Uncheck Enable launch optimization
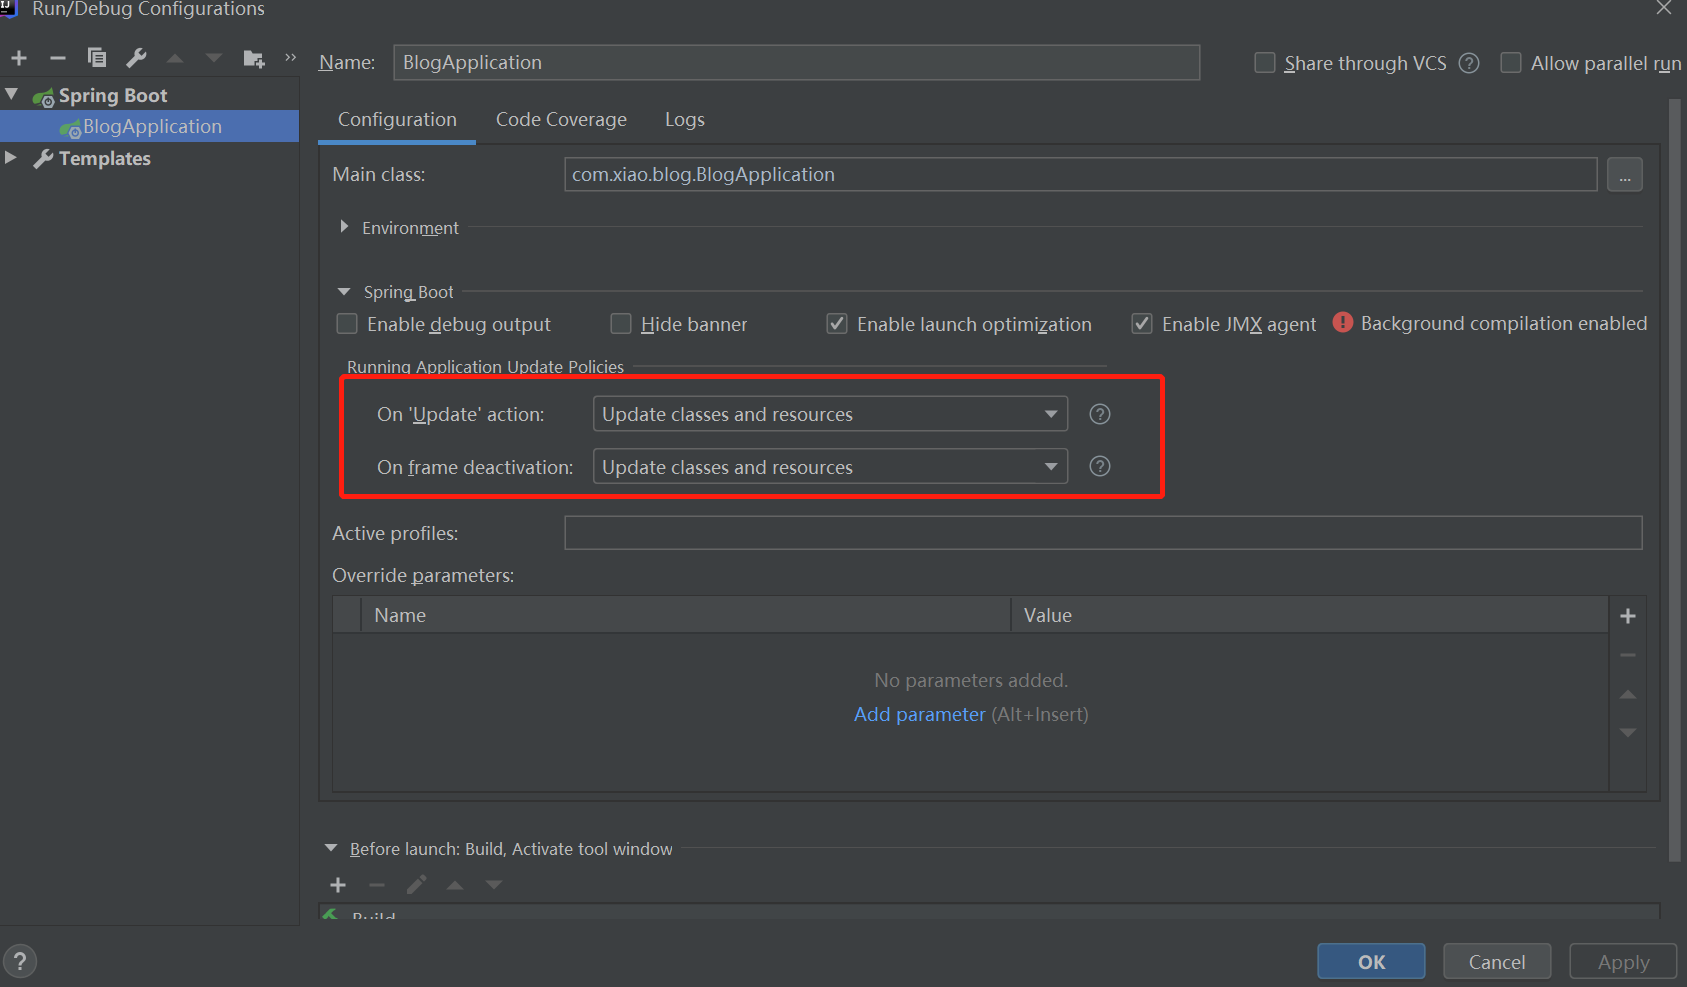Screen dimensions: 1687x987 pyautogui.click(x=837, y=324)
